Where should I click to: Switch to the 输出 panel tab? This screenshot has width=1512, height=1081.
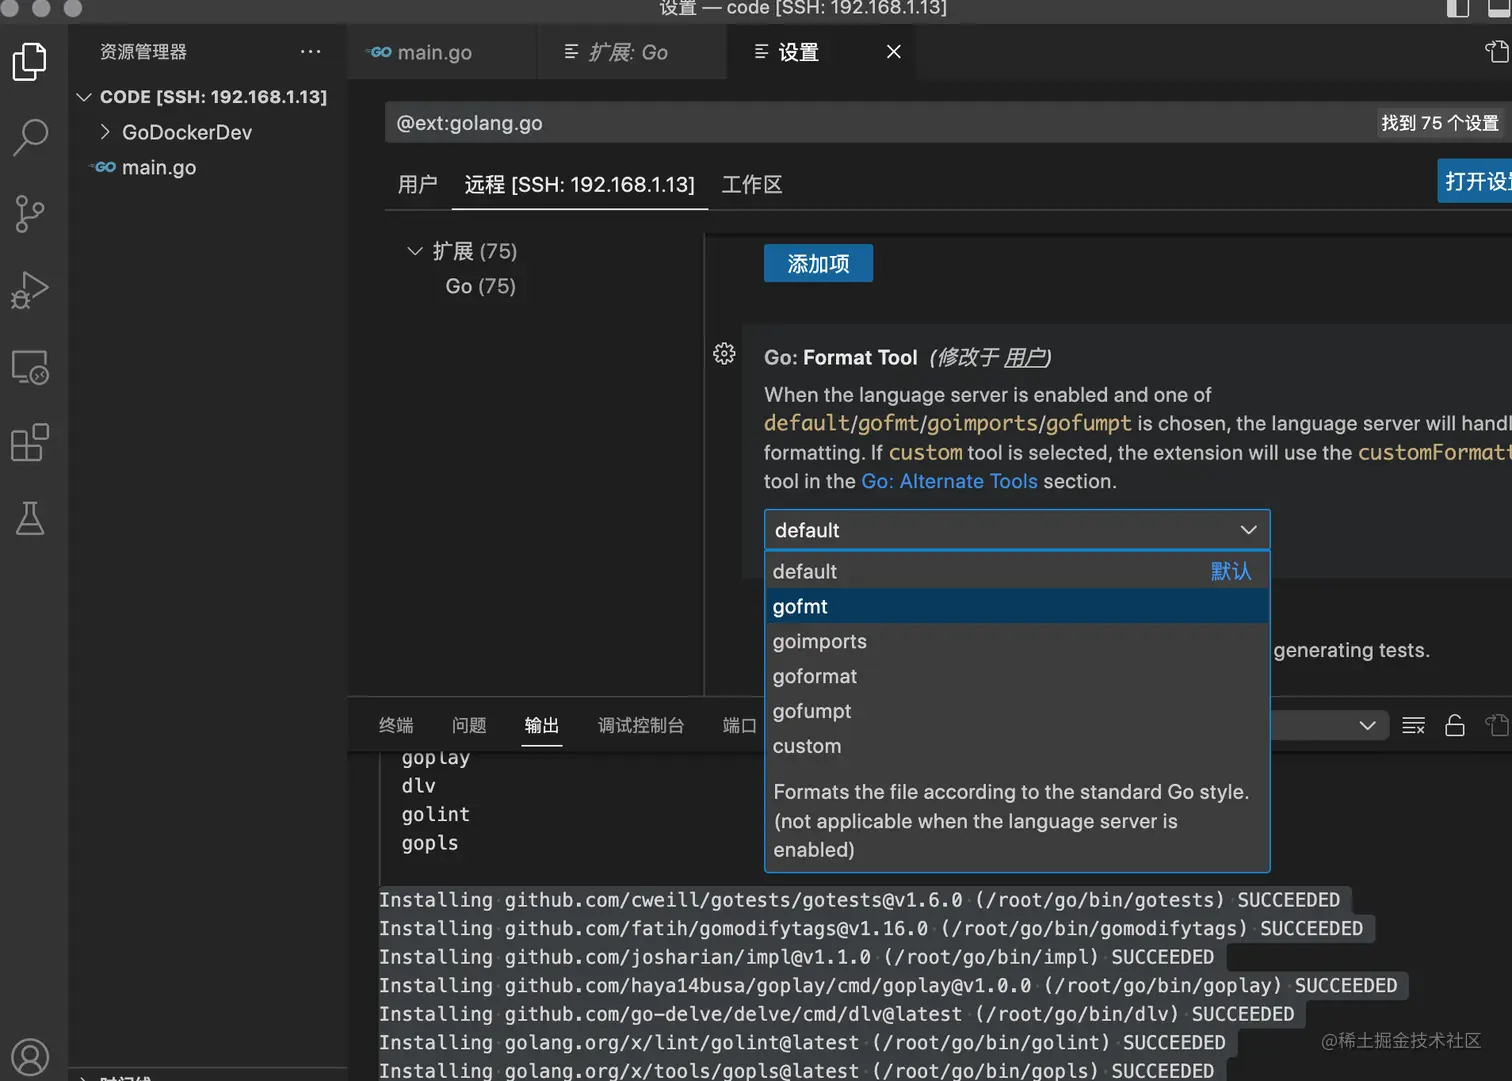(x=542, y=725)
